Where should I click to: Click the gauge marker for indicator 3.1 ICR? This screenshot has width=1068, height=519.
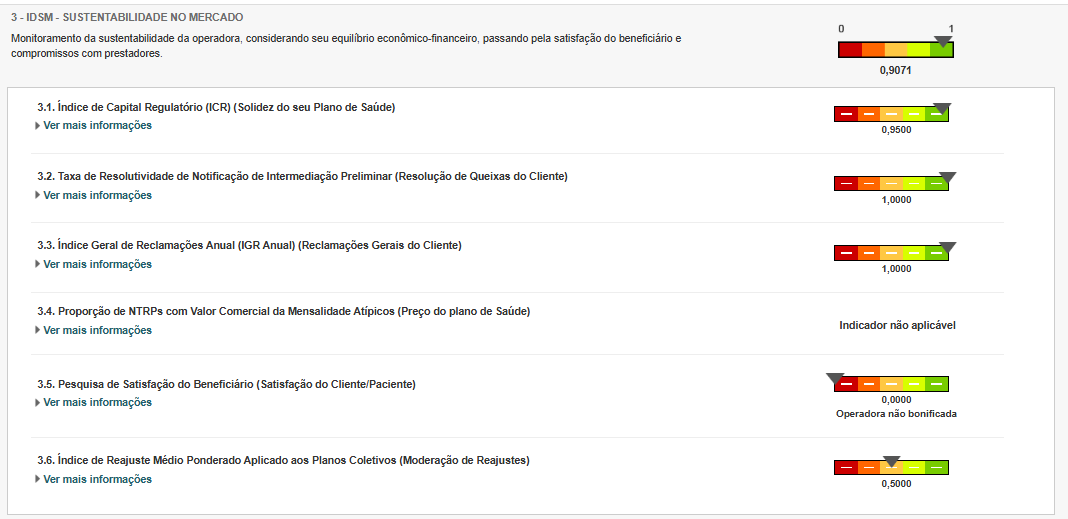click(940, 108)
